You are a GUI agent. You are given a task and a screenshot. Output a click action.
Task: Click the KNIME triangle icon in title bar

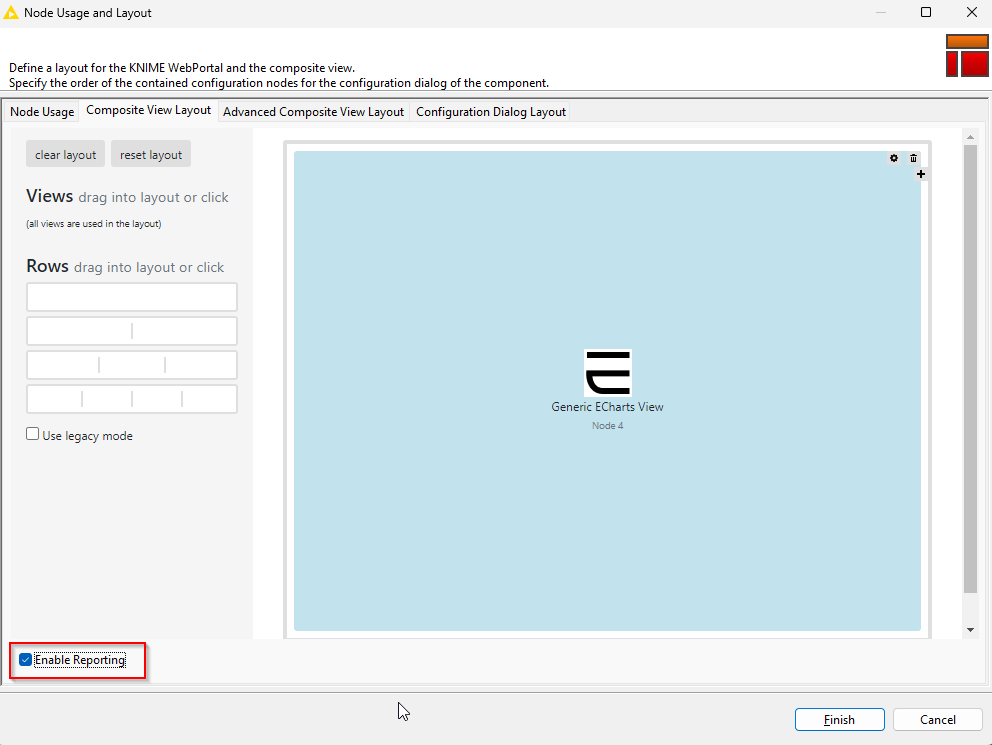[11, 13]
